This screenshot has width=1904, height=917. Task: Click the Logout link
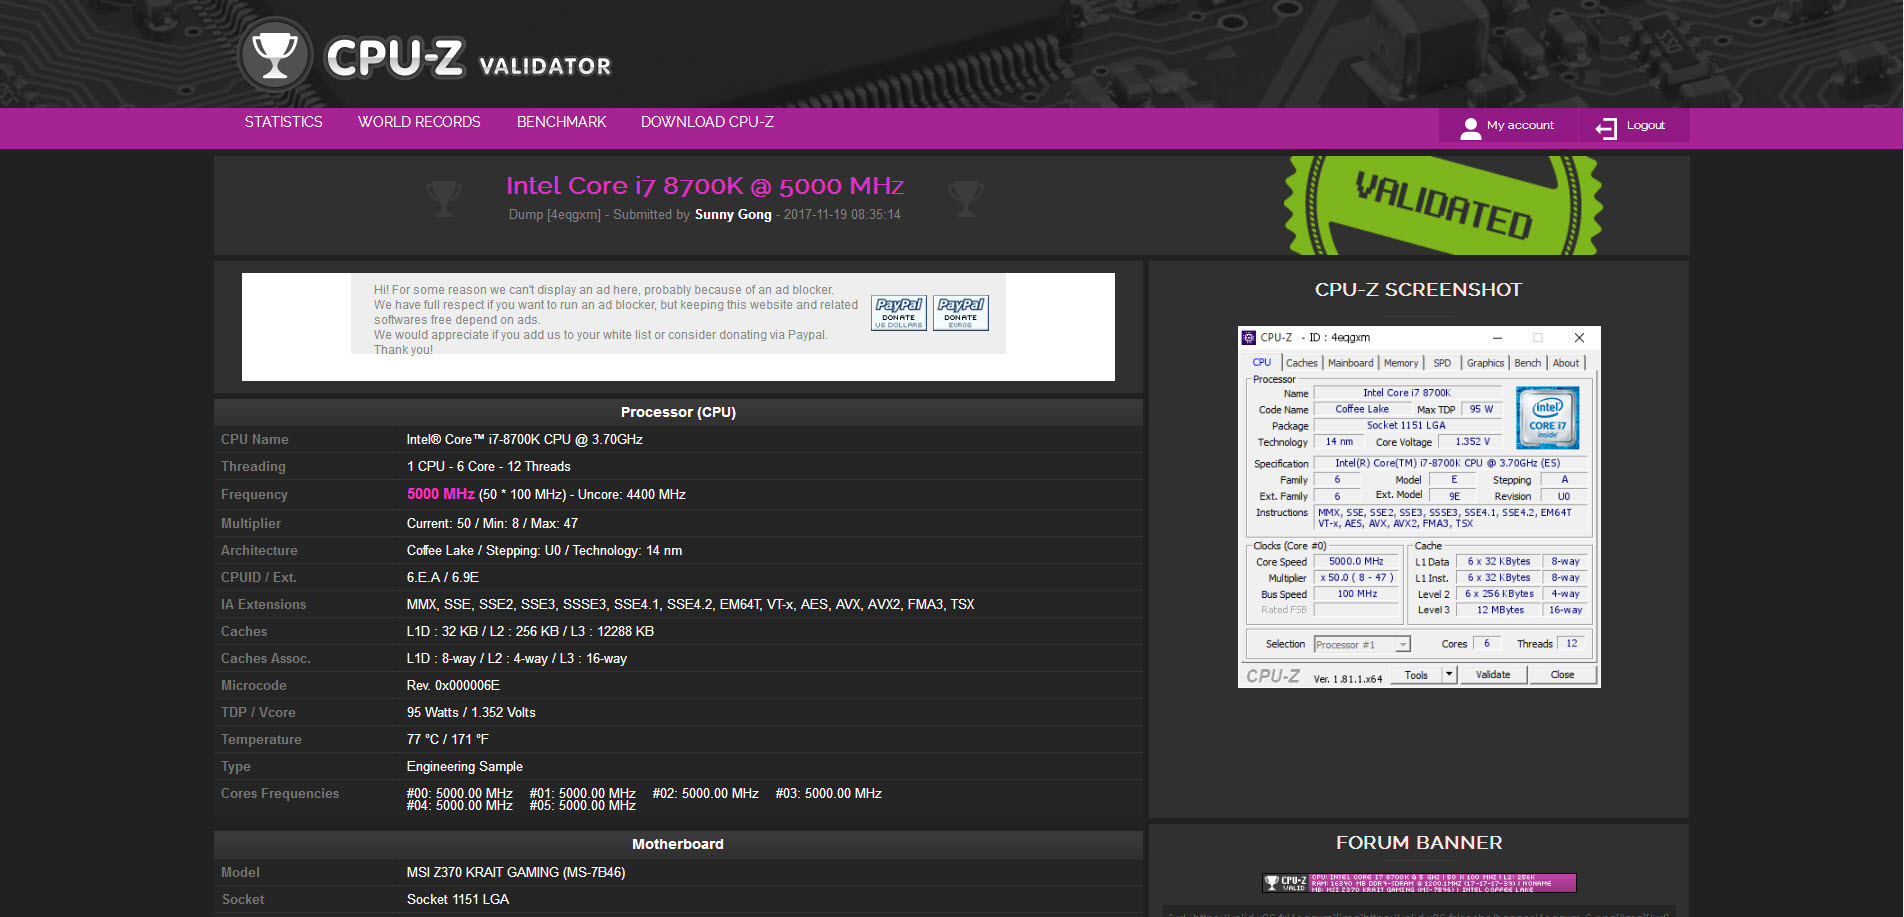point(1645,126)
